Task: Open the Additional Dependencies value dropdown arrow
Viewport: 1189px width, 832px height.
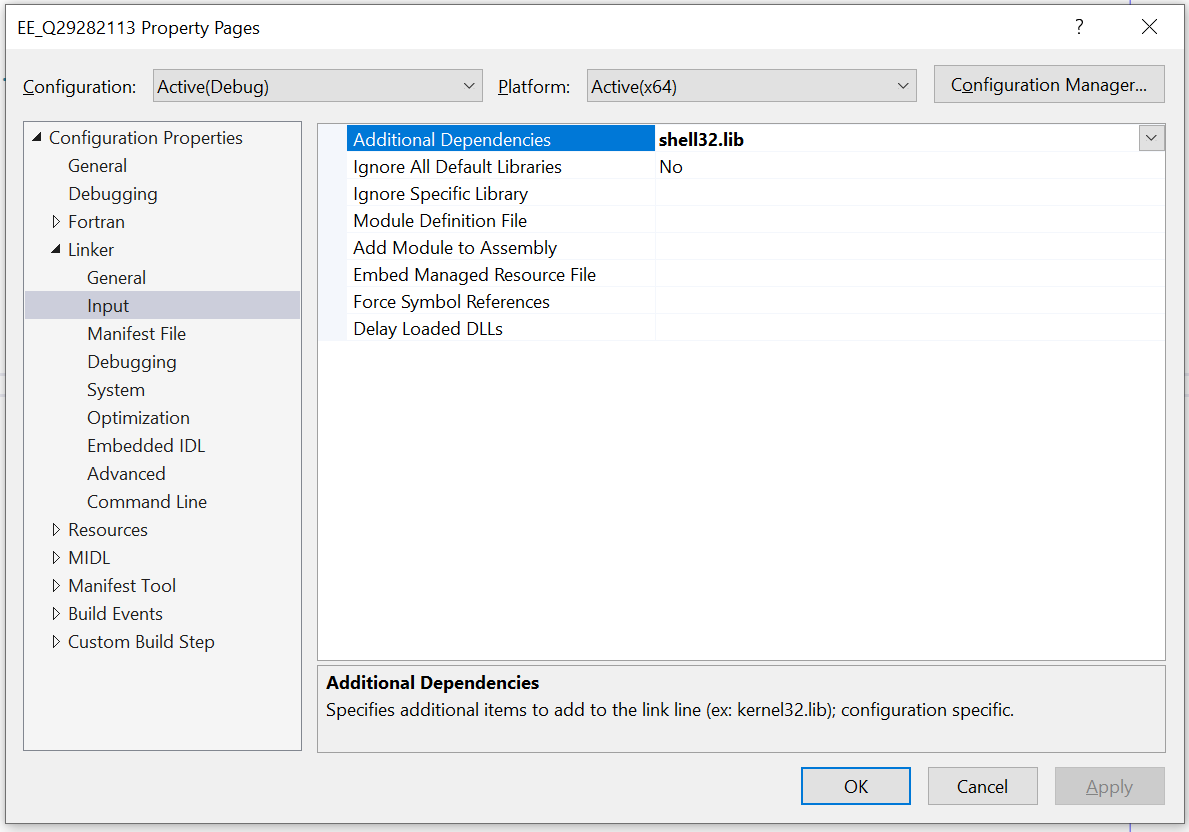Action: [1151, 138]
